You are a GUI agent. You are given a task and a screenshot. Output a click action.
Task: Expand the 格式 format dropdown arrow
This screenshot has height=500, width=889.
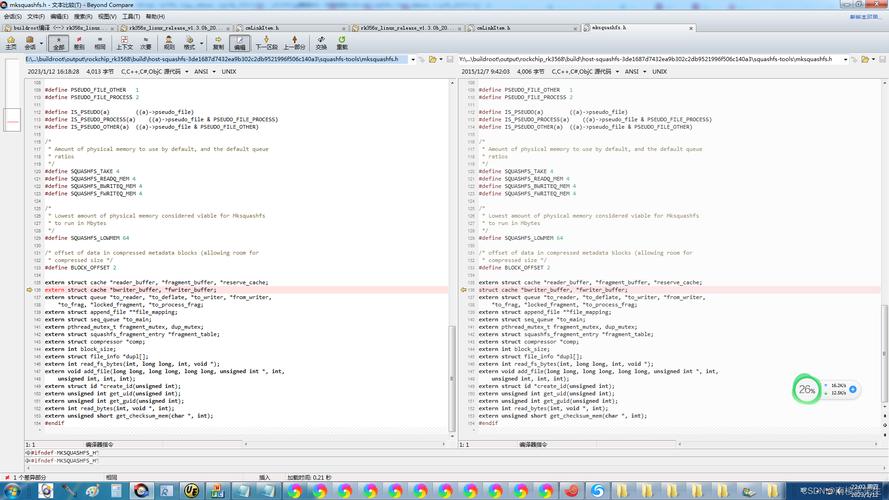201,43
